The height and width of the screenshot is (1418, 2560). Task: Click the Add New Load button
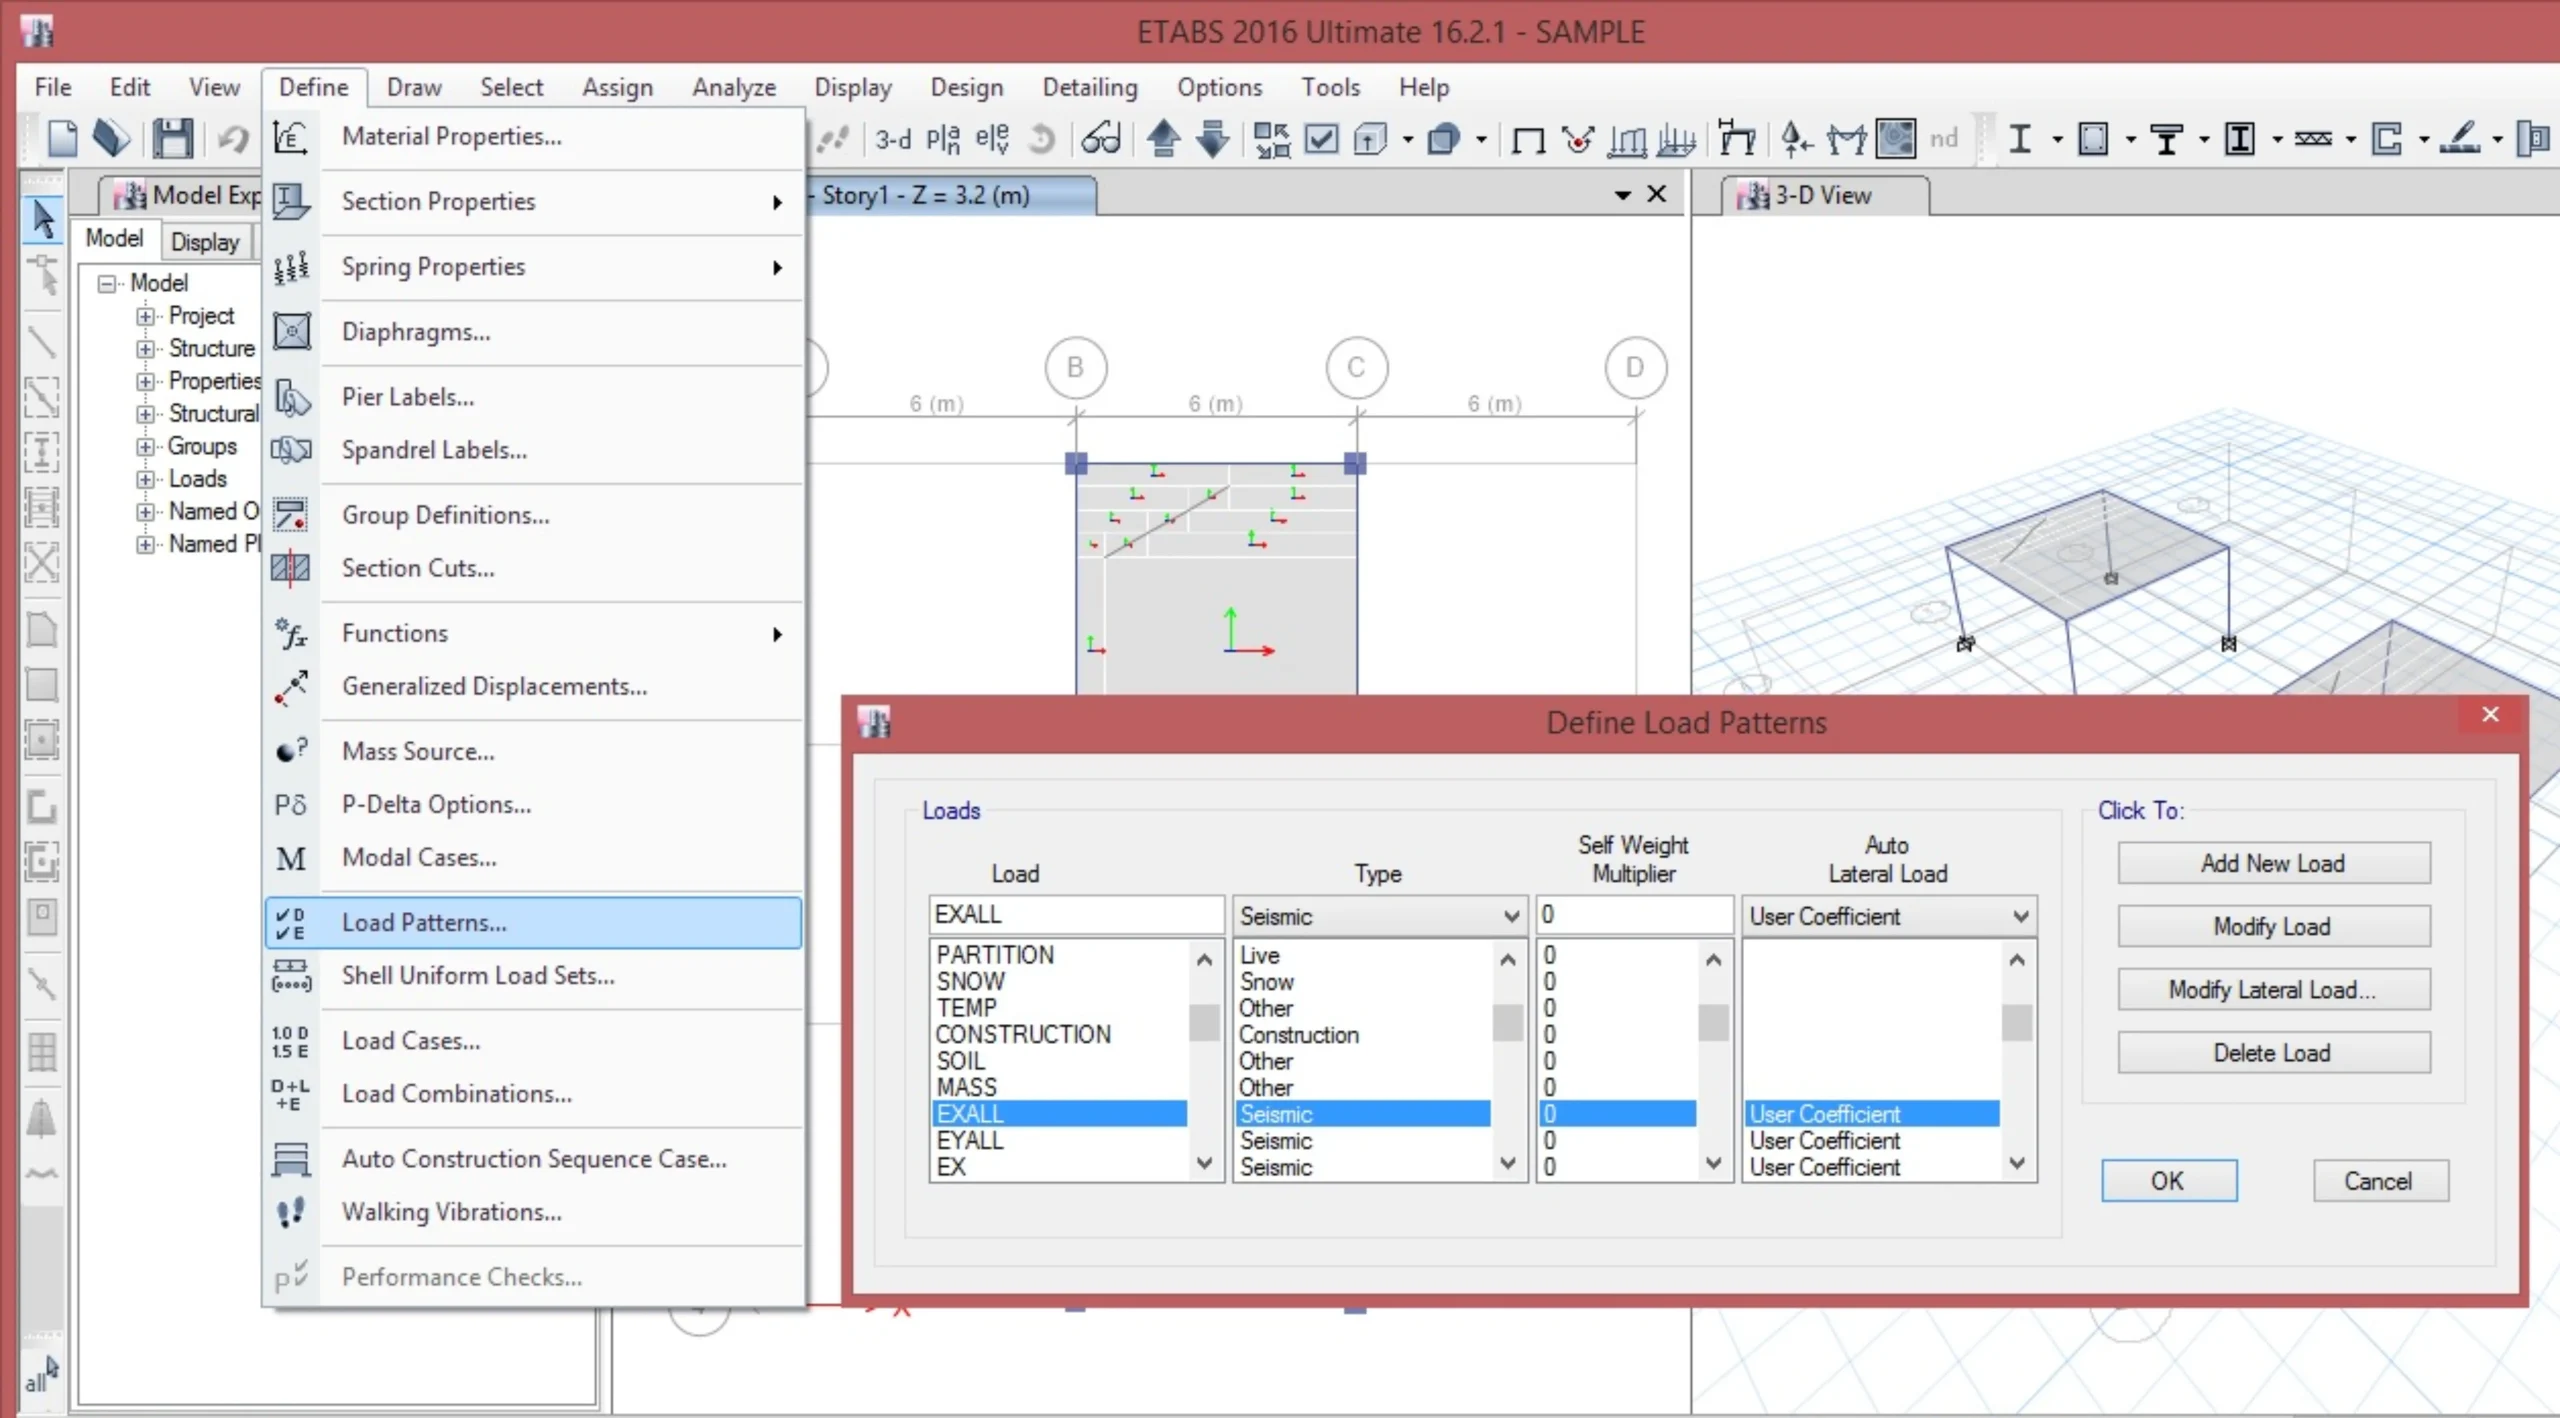coord(2272,863)
